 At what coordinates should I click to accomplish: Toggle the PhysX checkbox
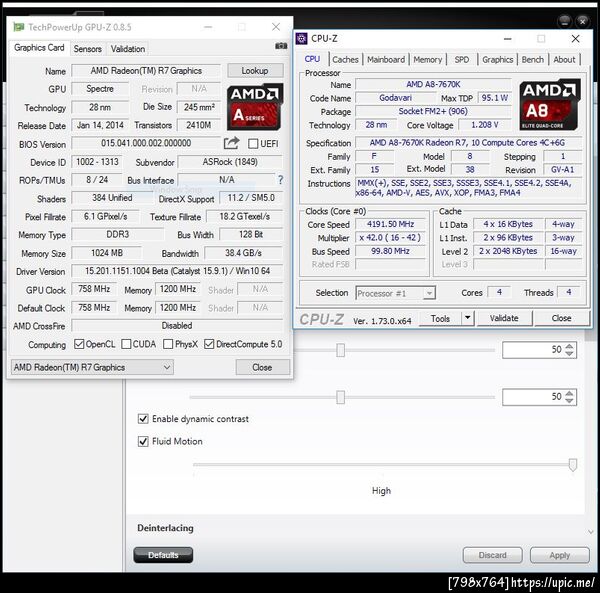pos(168,344)
